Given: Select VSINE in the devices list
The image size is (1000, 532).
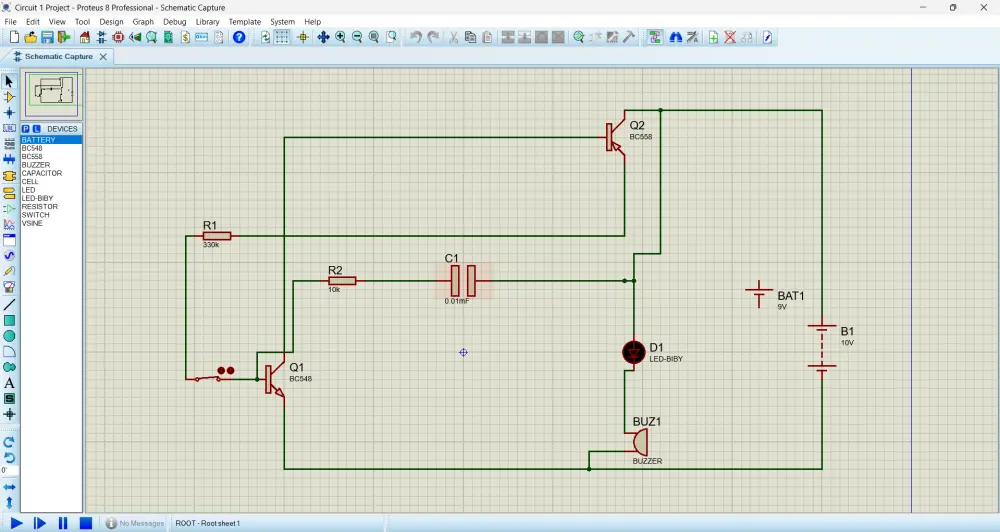Looking at the screenshot, I should pyautogui.click(x=51, y=223).
